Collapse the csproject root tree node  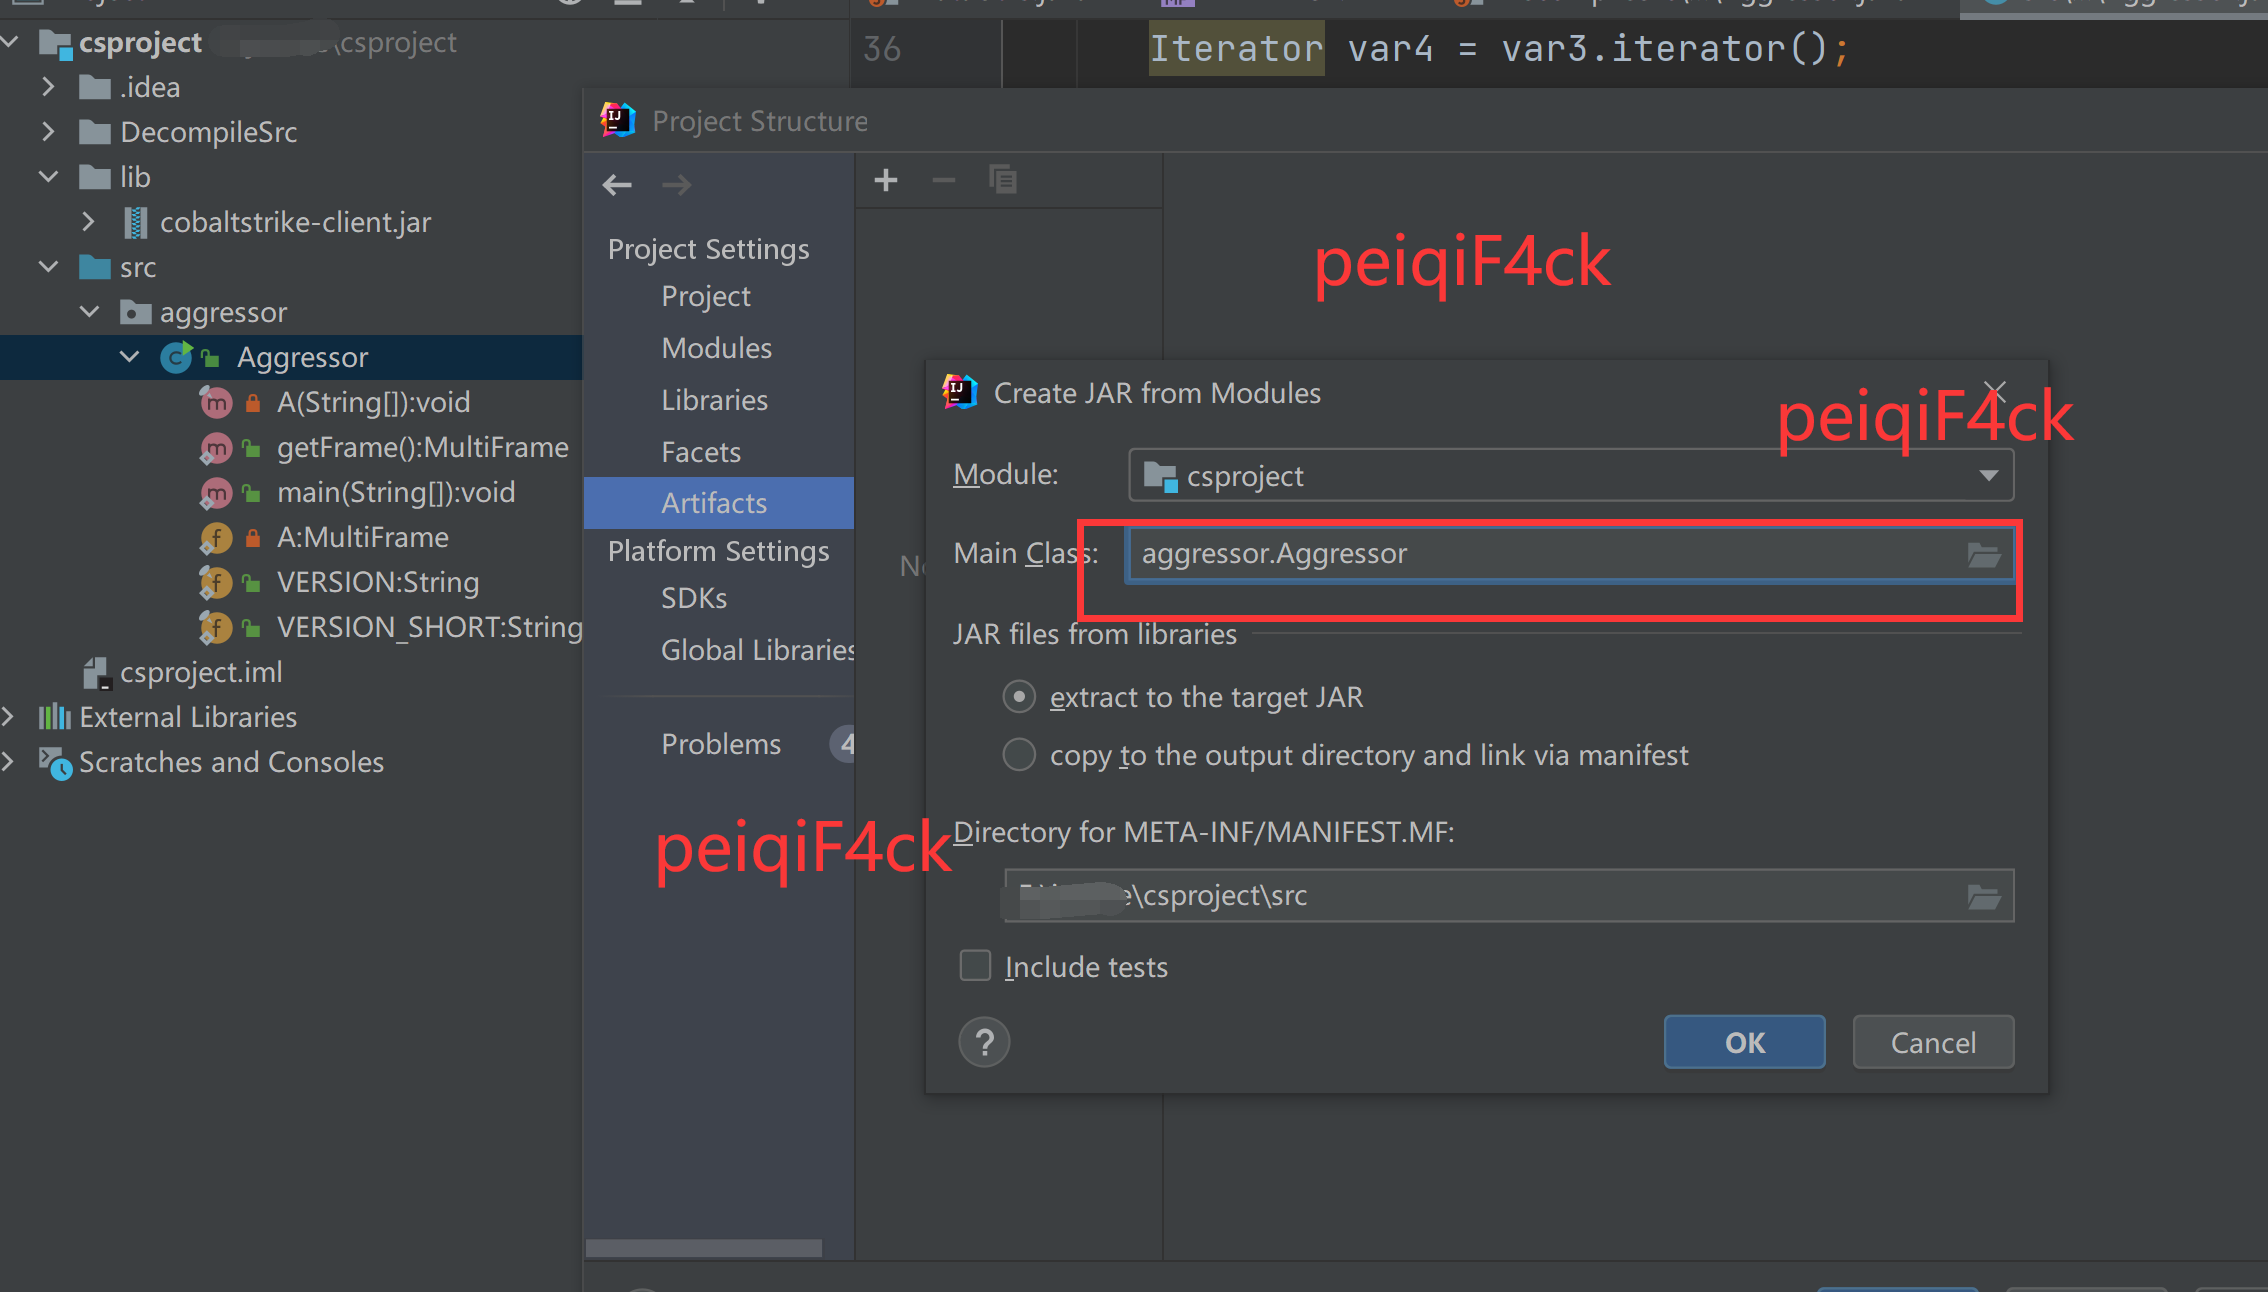click(10, 42)
